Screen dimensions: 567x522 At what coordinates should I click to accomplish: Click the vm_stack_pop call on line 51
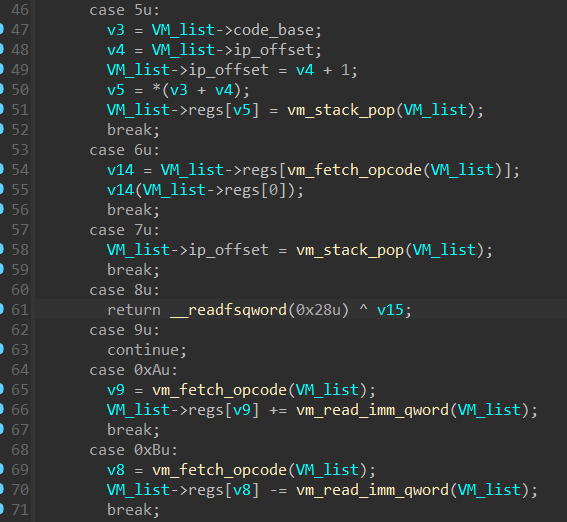tap(341, 110)
